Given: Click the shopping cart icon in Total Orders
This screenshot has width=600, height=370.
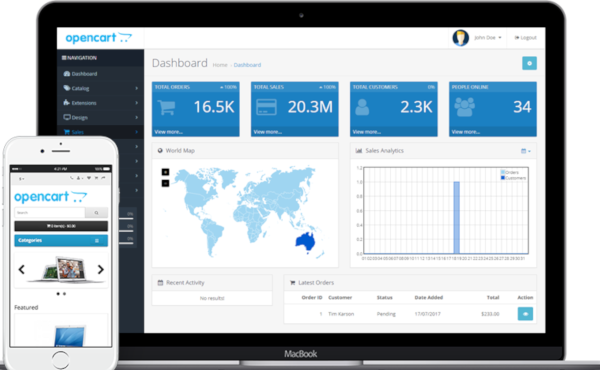Looking at the screenshot, I should [x=167, y=107].
